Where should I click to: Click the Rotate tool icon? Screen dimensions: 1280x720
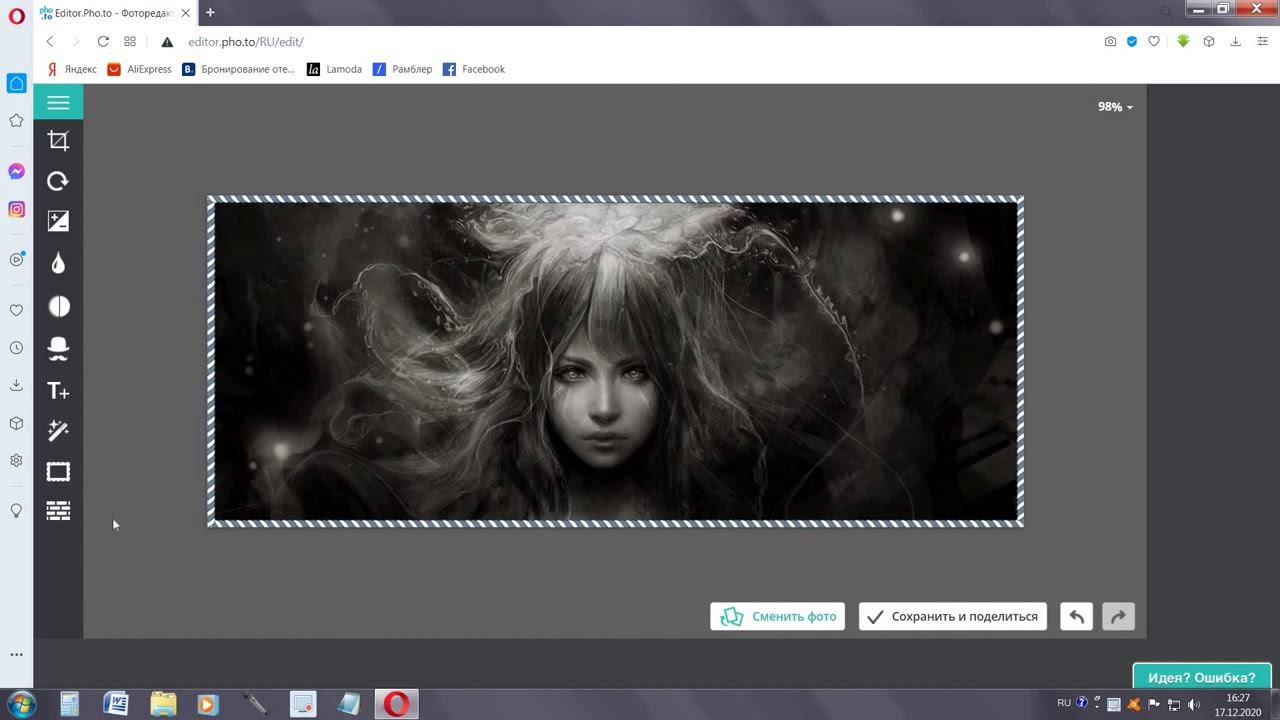58,181
